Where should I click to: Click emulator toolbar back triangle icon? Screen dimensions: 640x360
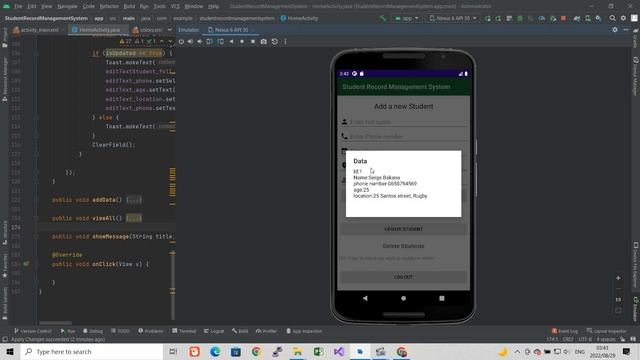231,41
